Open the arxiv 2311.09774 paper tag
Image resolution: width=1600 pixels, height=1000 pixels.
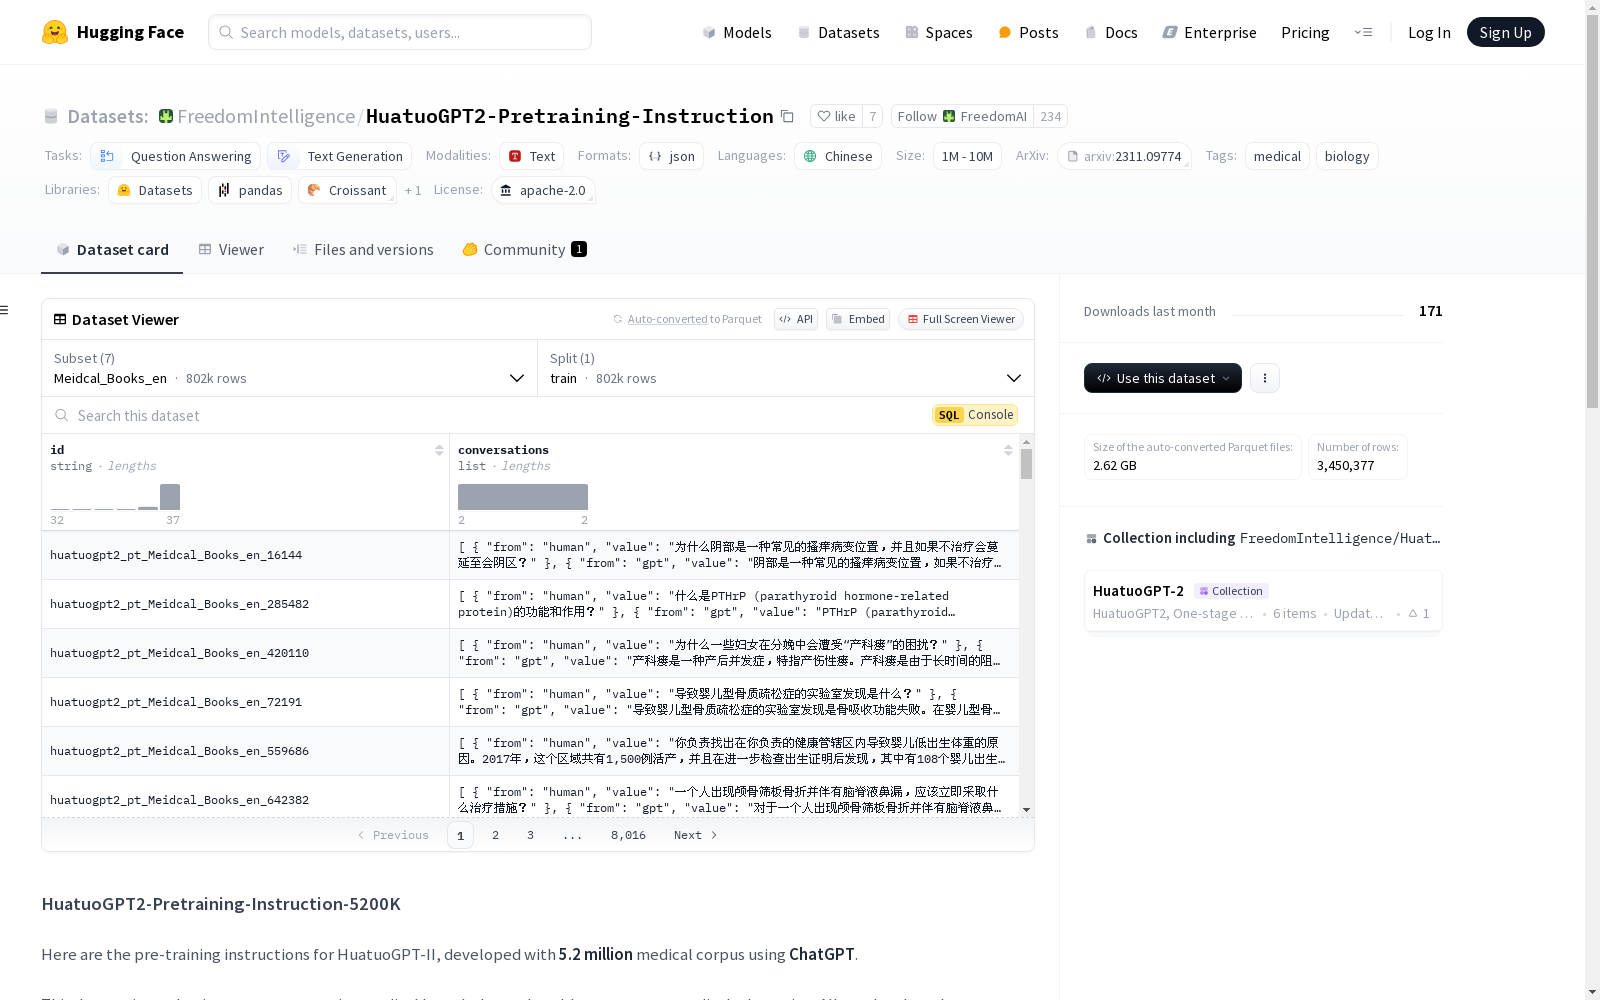click(1124, 156)
